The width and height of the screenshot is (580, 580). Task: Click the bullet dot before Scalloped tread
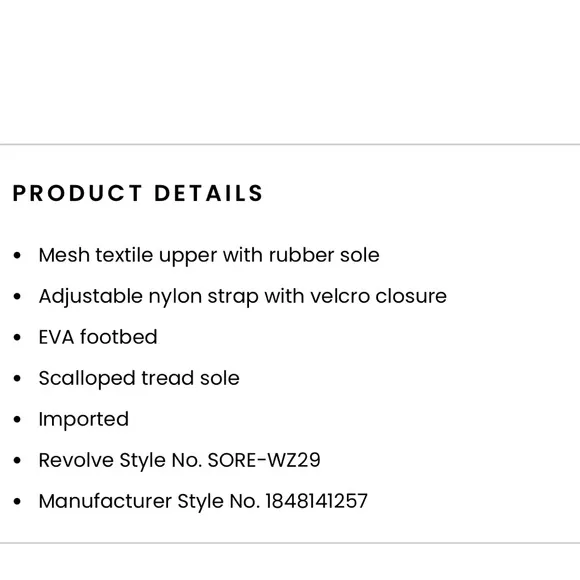coord(17,379)
